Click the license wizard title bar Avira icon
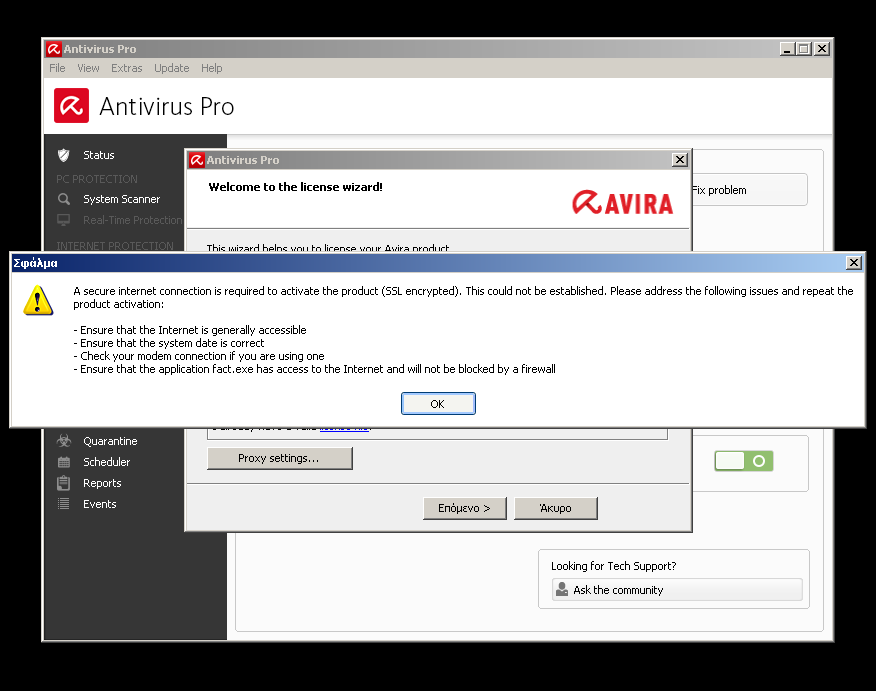This screenshot has width=876, height=691. [197, 160]
